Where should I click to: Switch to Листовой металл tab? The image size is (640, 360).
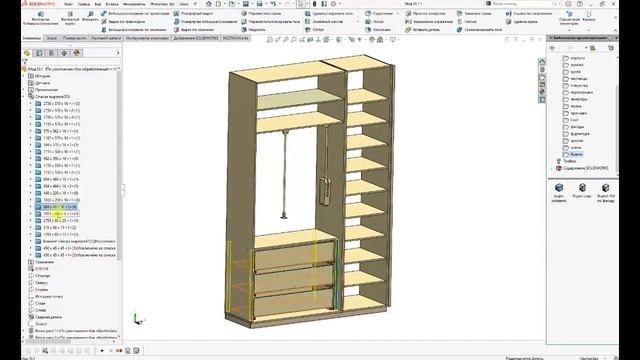point(106,38)
